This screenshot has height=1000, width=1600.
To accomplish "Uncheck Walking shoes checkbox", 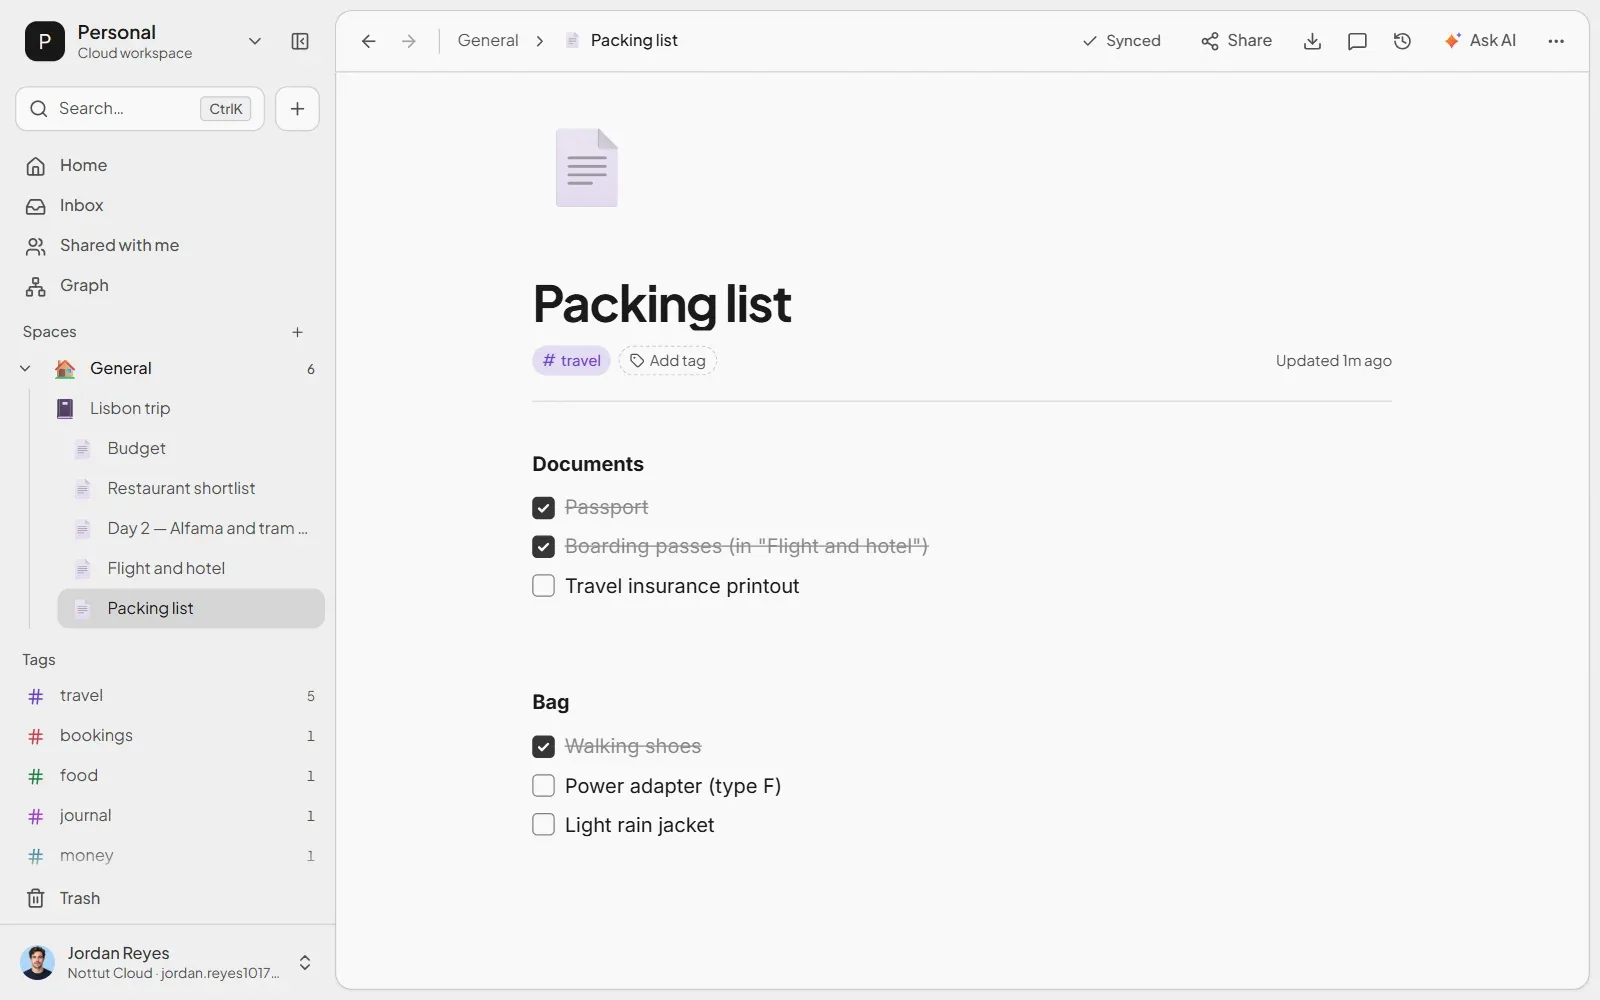I will [x=543, y=747].
